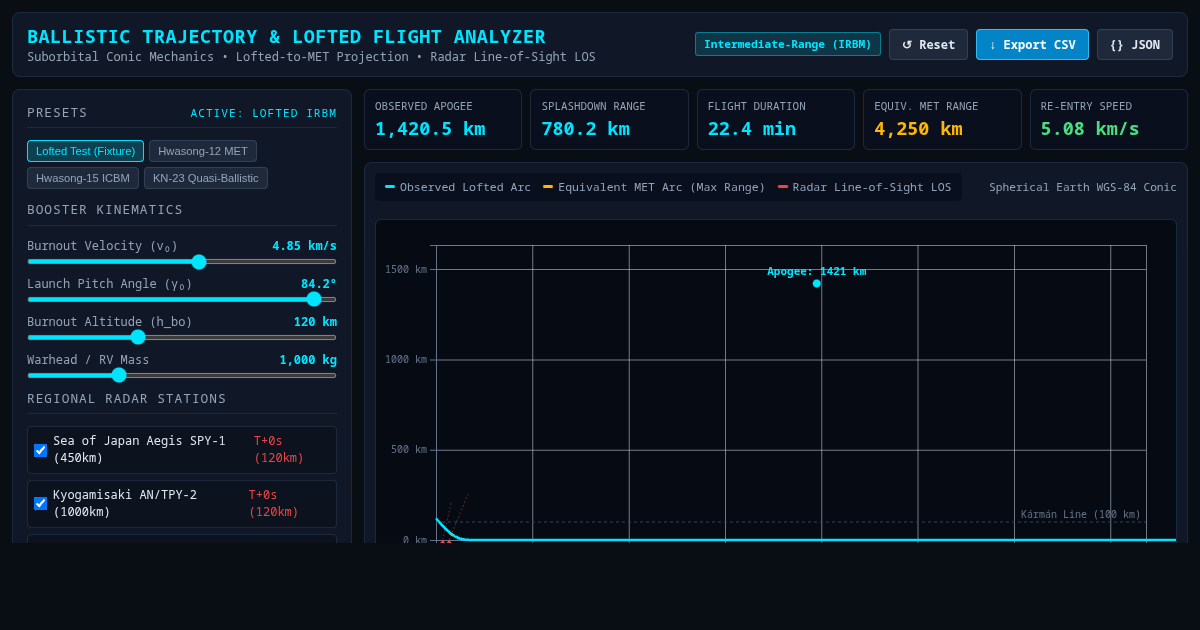Adjust the Burnout Altitude slider
Screen dimensions: 1200x630
[x=182, y=337]
